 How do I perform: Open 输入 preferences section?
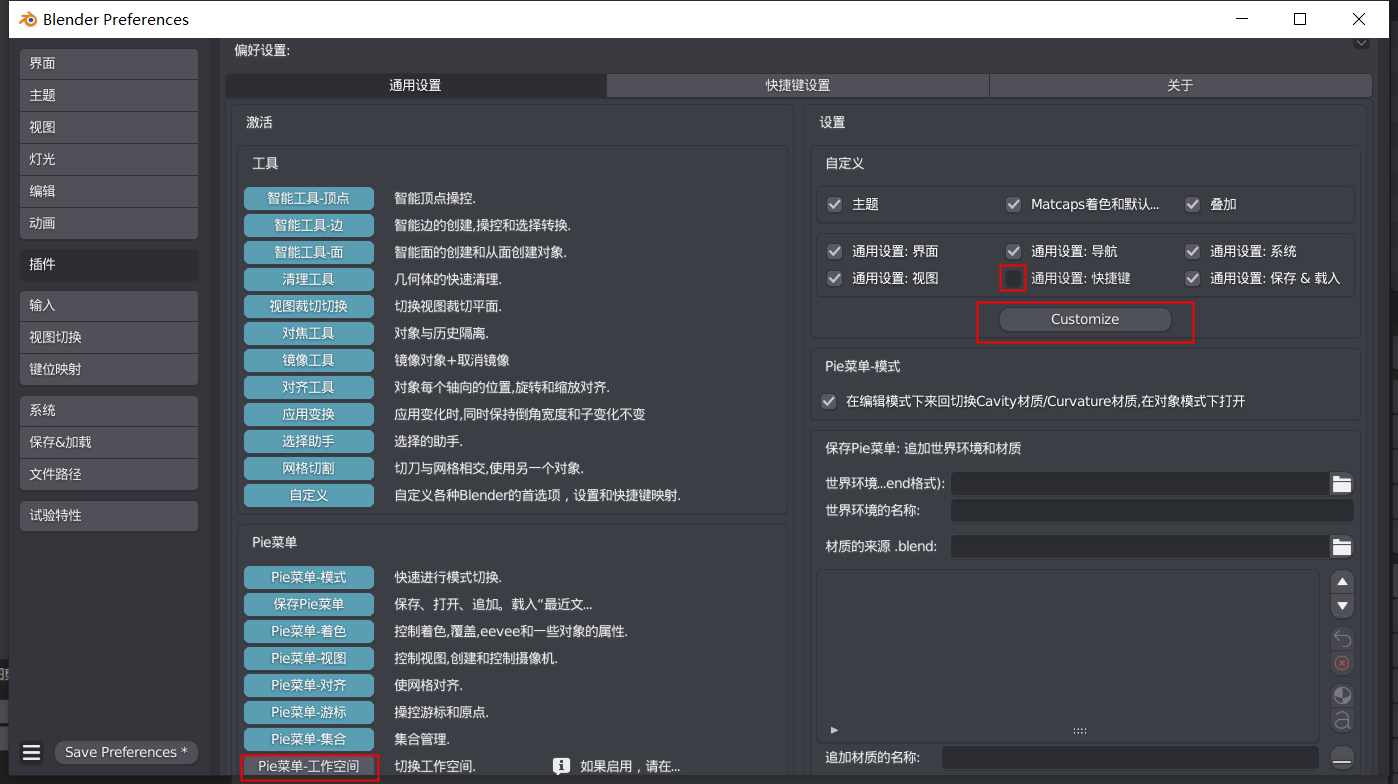108,305
